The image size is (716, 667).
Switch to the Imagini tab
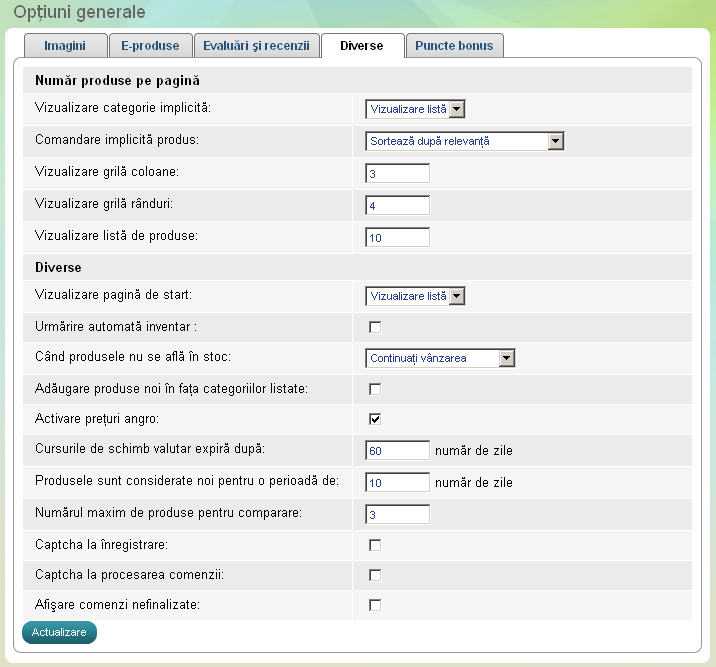tap(65, 46)
